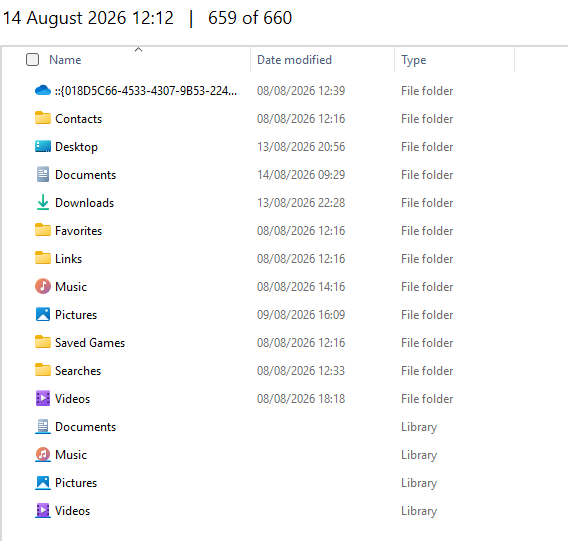Click the sort direction arrow above the Name column
568x541 pixels.
[x=138, y=49]
